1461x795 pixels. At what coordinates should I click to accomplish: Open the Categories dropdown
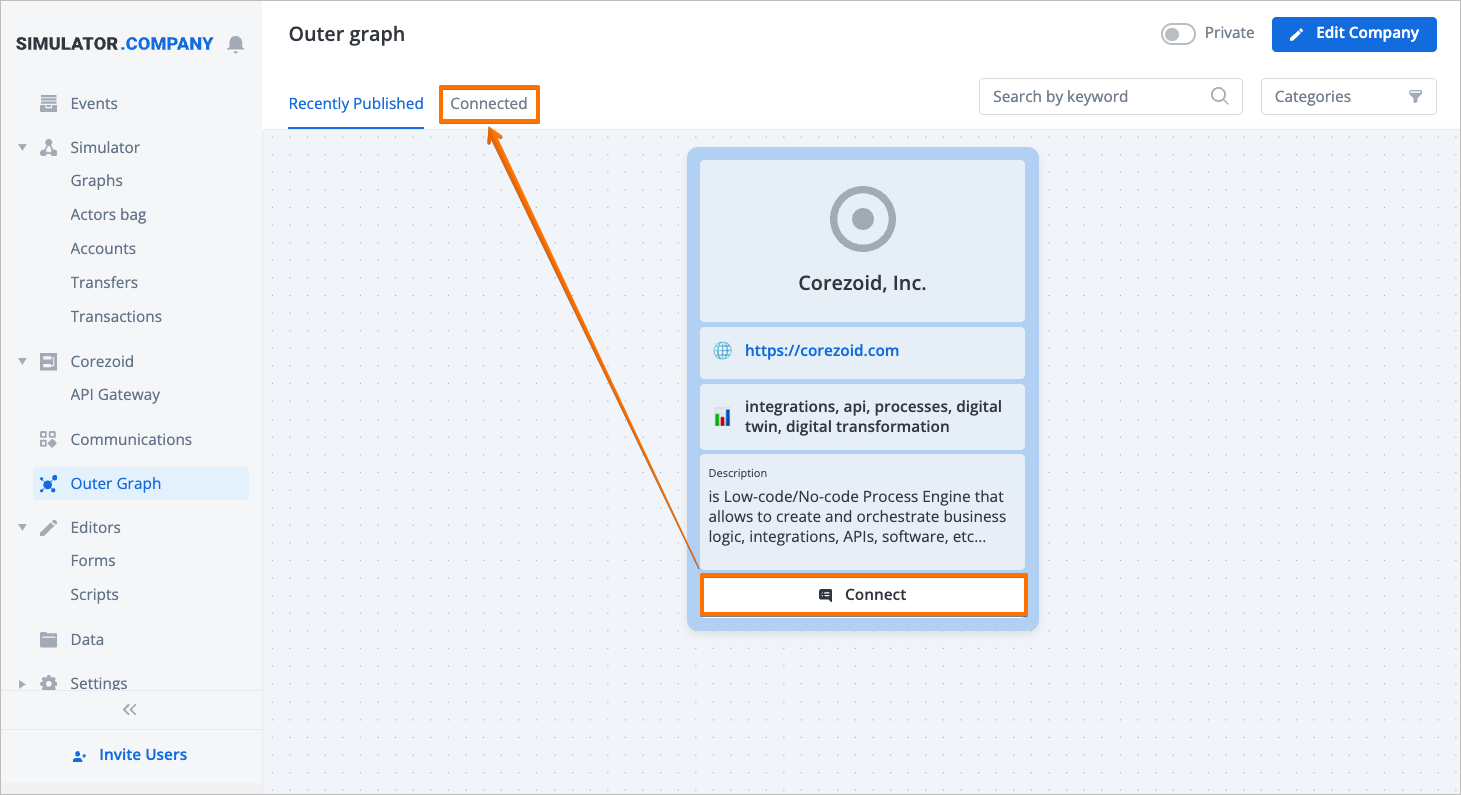tap(1348, 96)
